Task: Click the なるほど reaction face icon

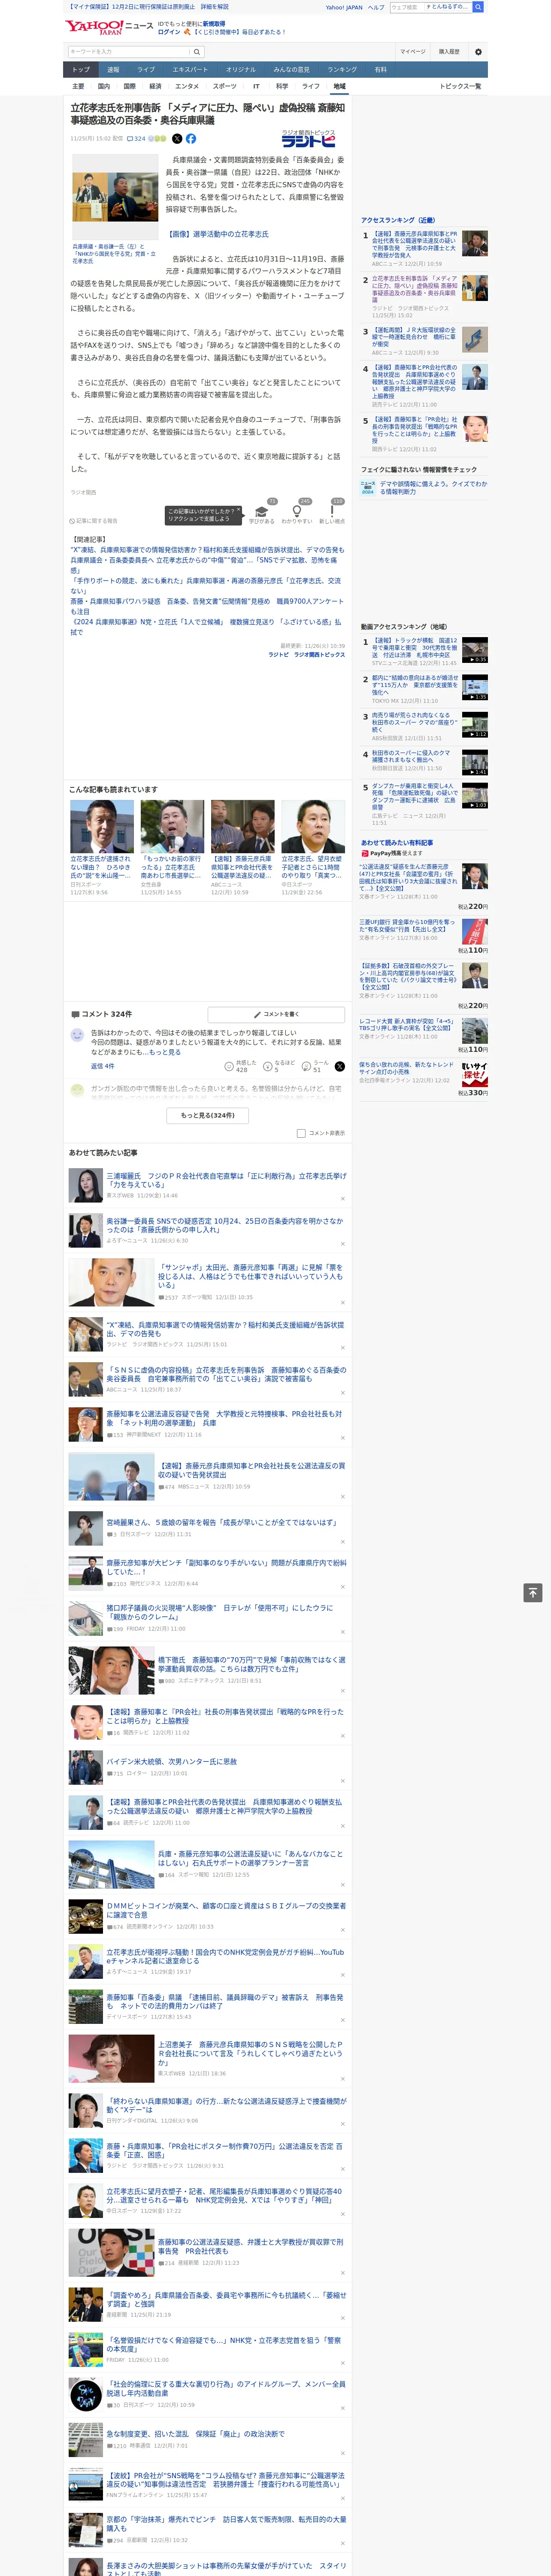Action: click(268, 1066)
